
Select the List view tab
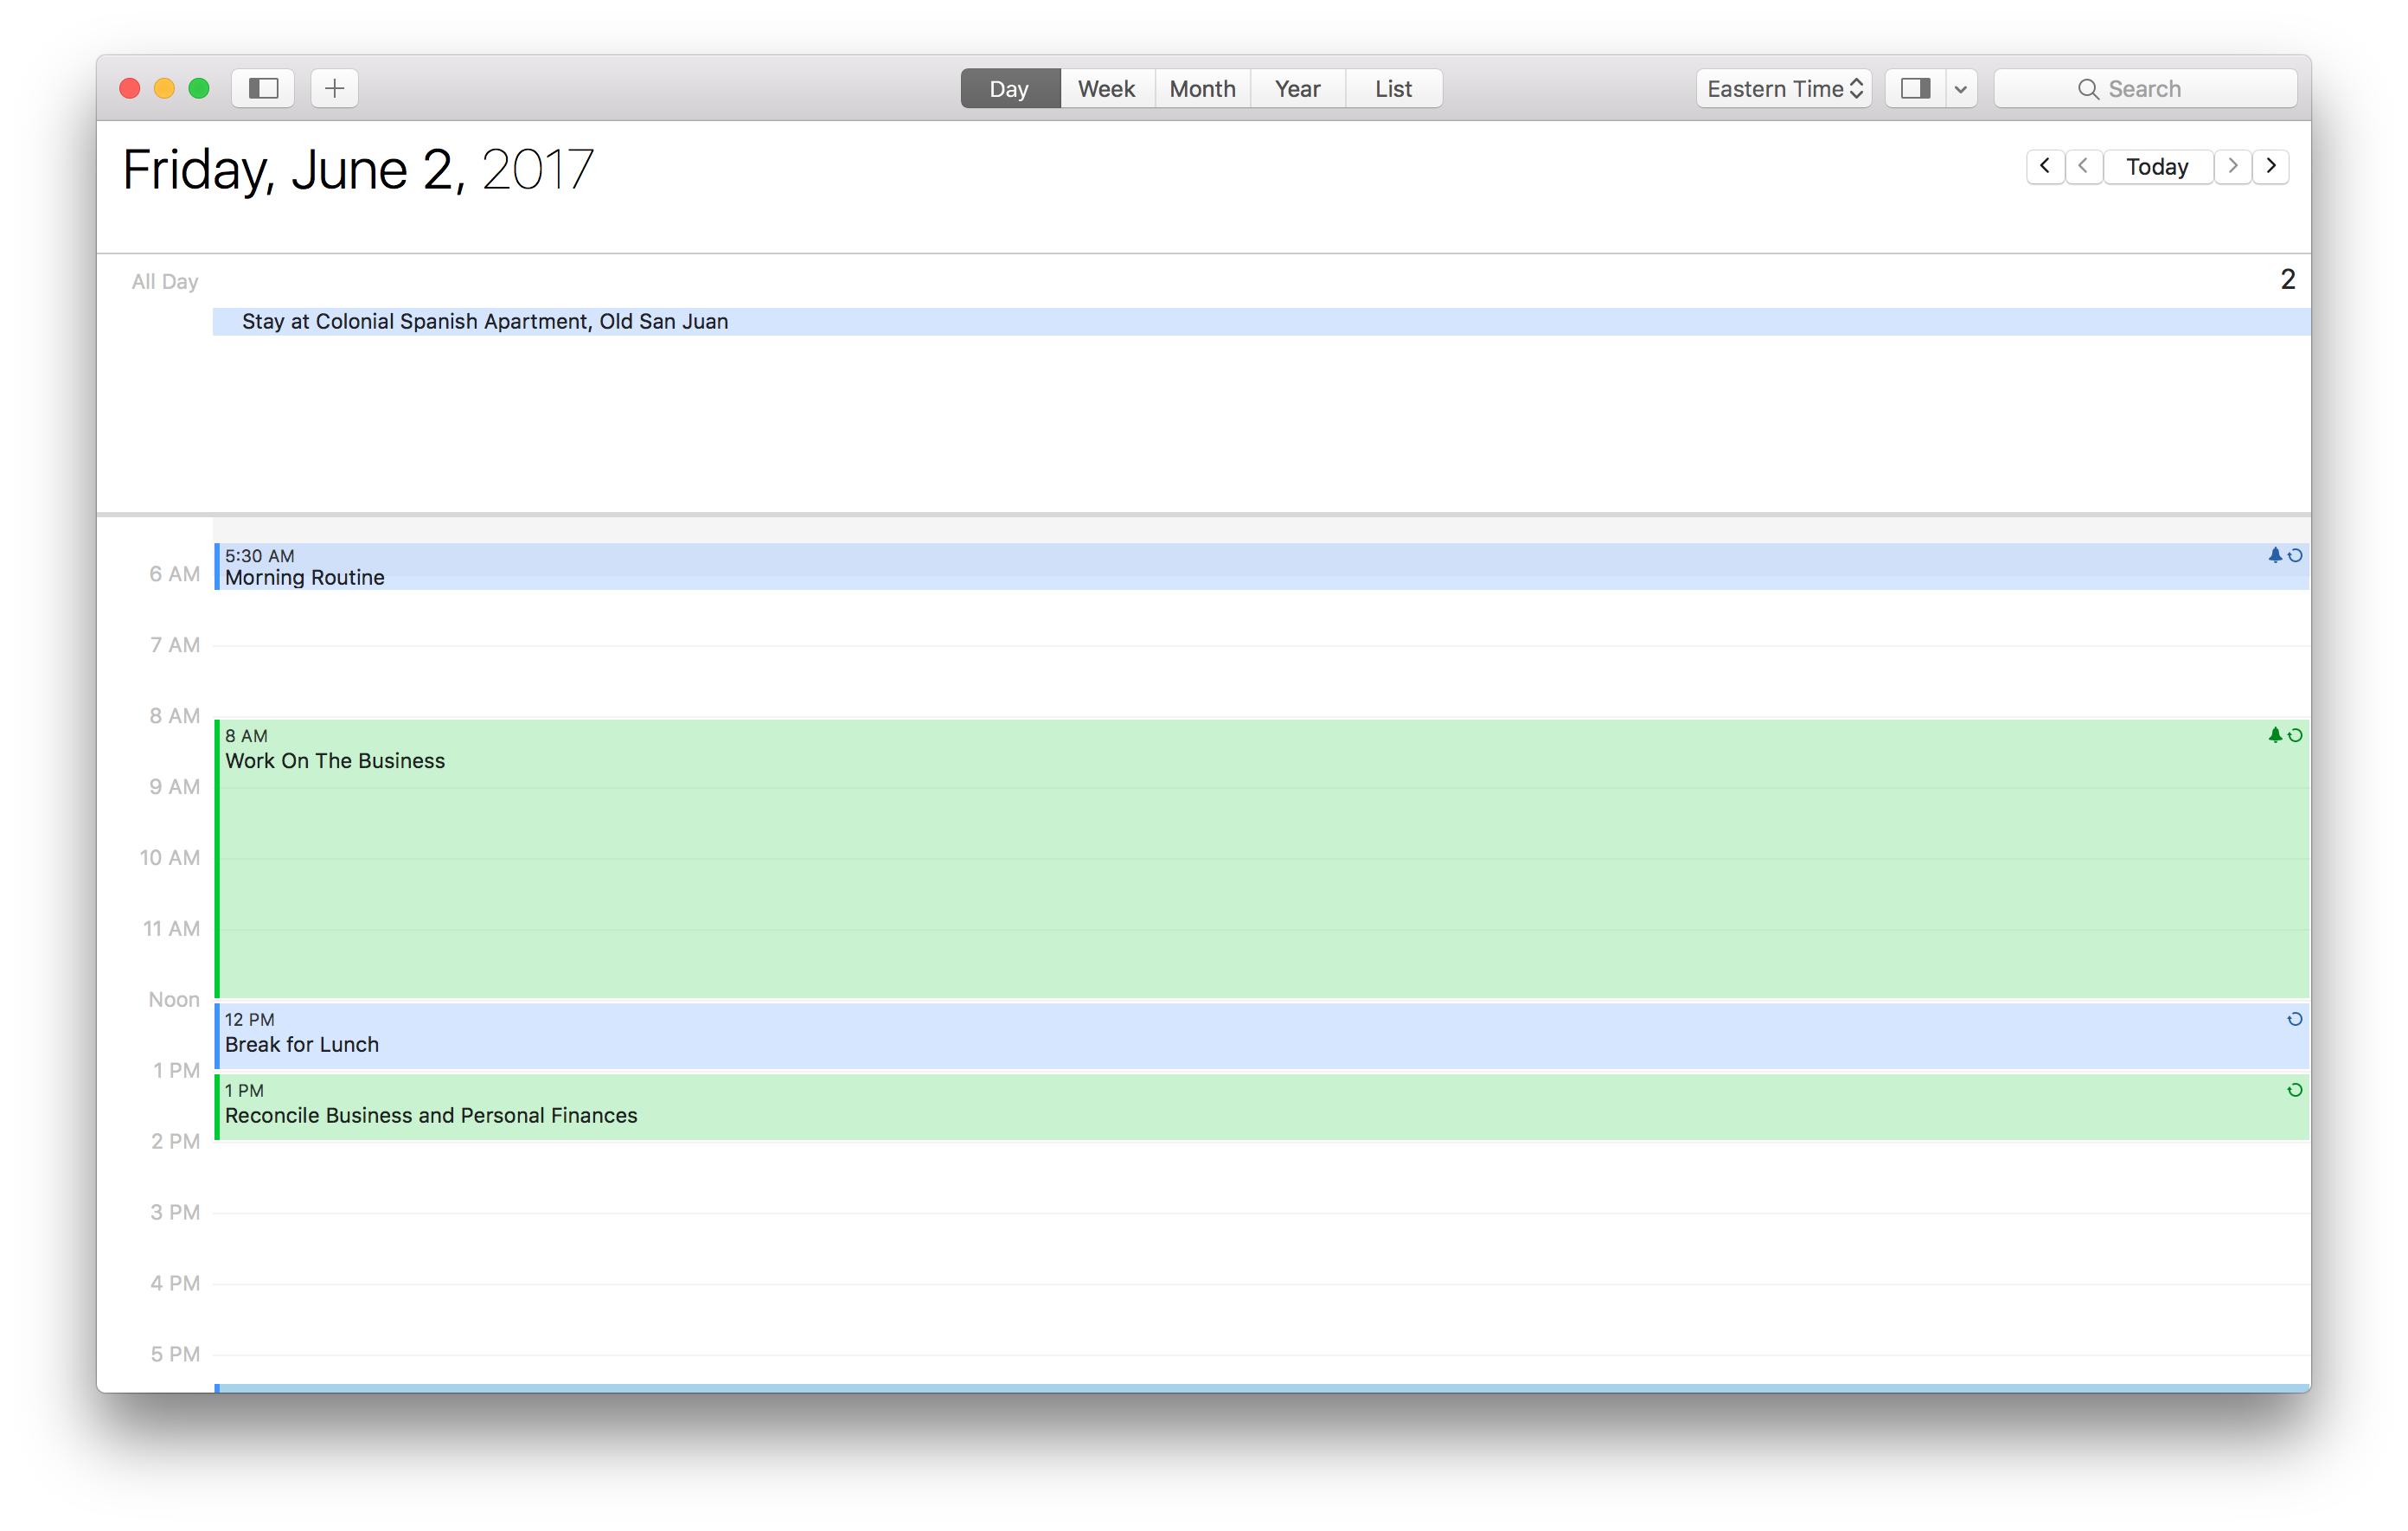[x=1393, y=88]
